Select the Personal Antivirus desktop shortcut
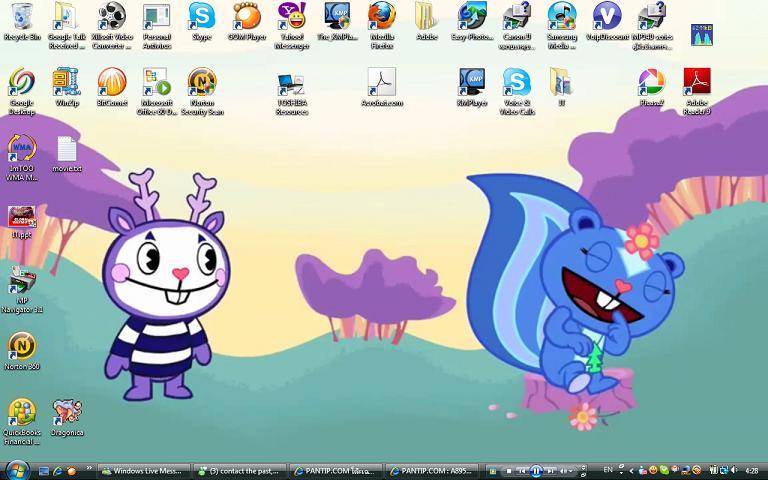The image size is (768, 480). click(157, 25)
